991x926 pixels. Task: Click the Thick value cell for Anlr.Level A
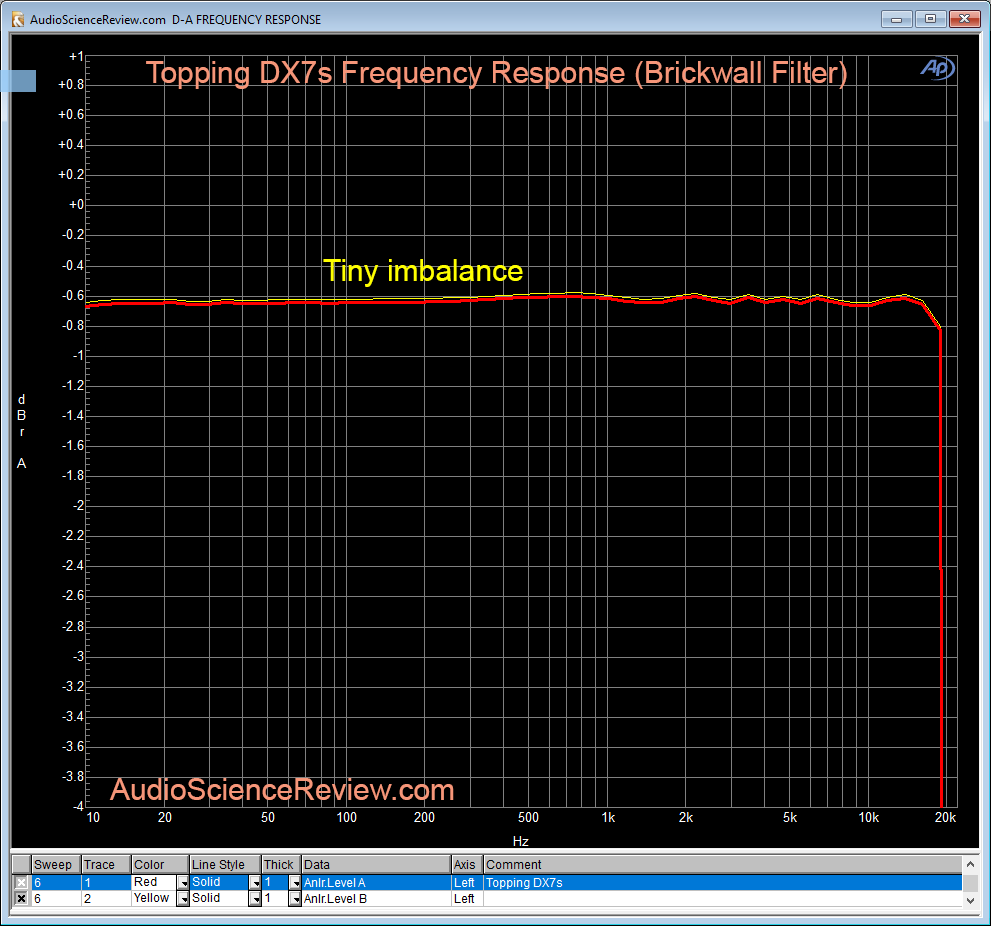[x=276, y=882]
